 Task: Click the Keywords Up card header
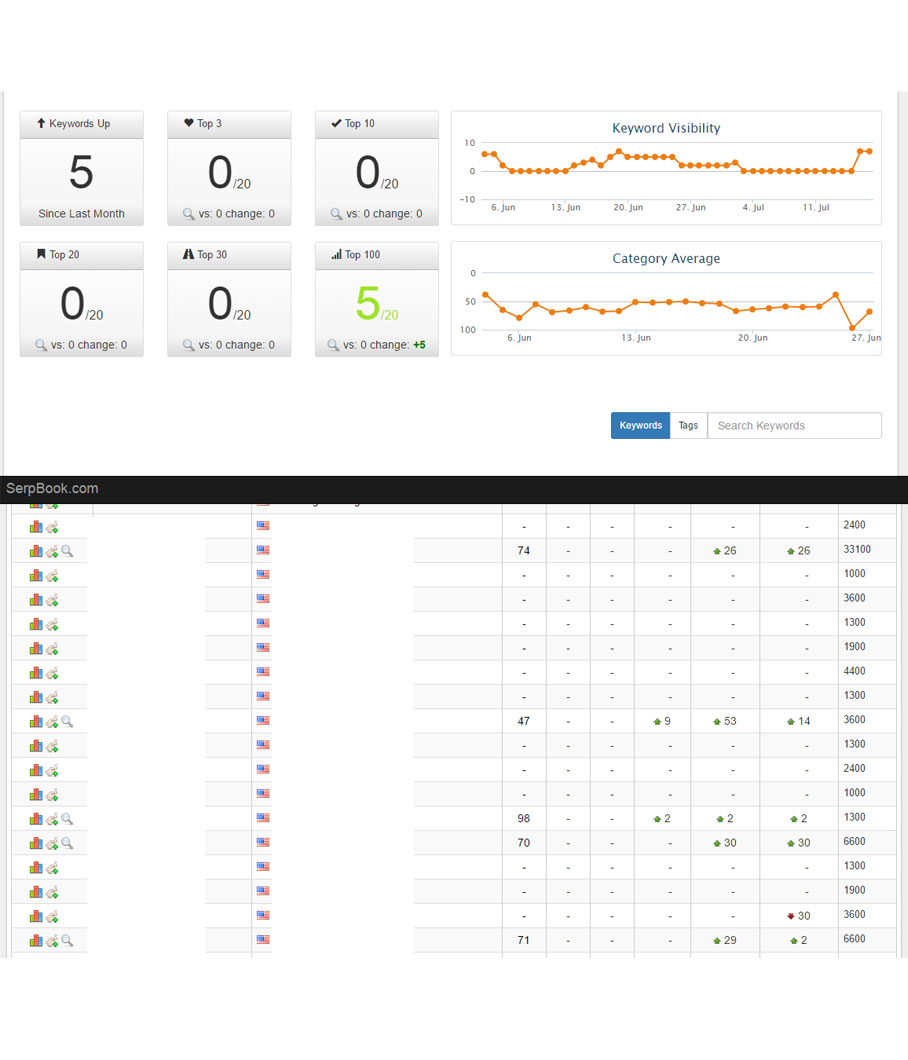[81, 124]
